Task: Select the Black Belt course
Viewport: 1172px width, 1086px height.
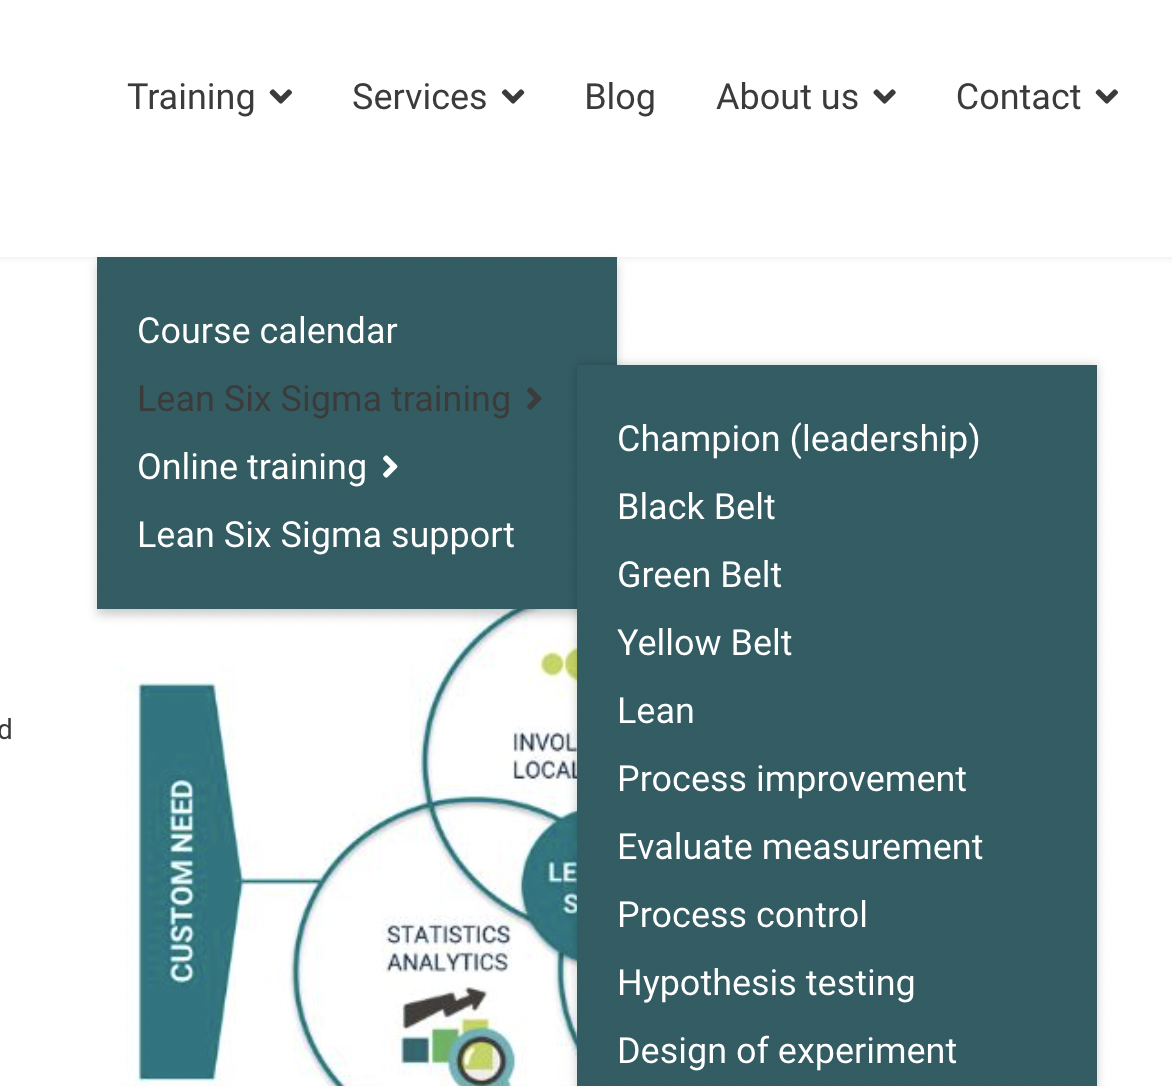Action: coord(696,507)
